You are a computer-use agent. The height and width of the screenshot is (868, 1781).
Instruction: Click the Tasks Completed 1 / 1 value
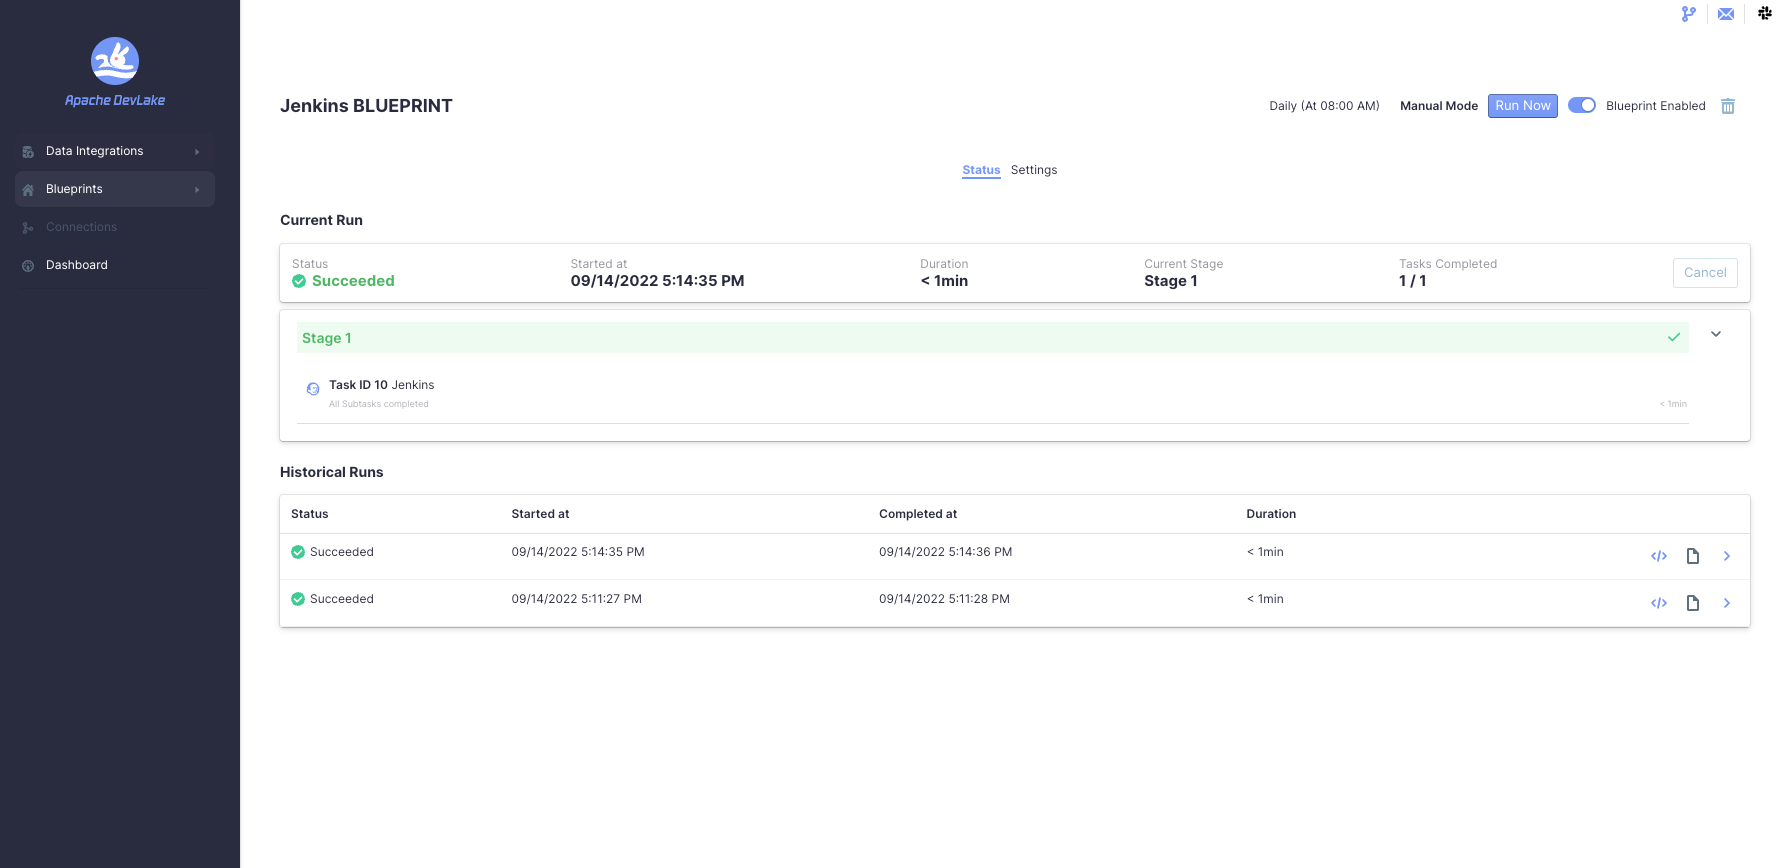pos(1412,281)
